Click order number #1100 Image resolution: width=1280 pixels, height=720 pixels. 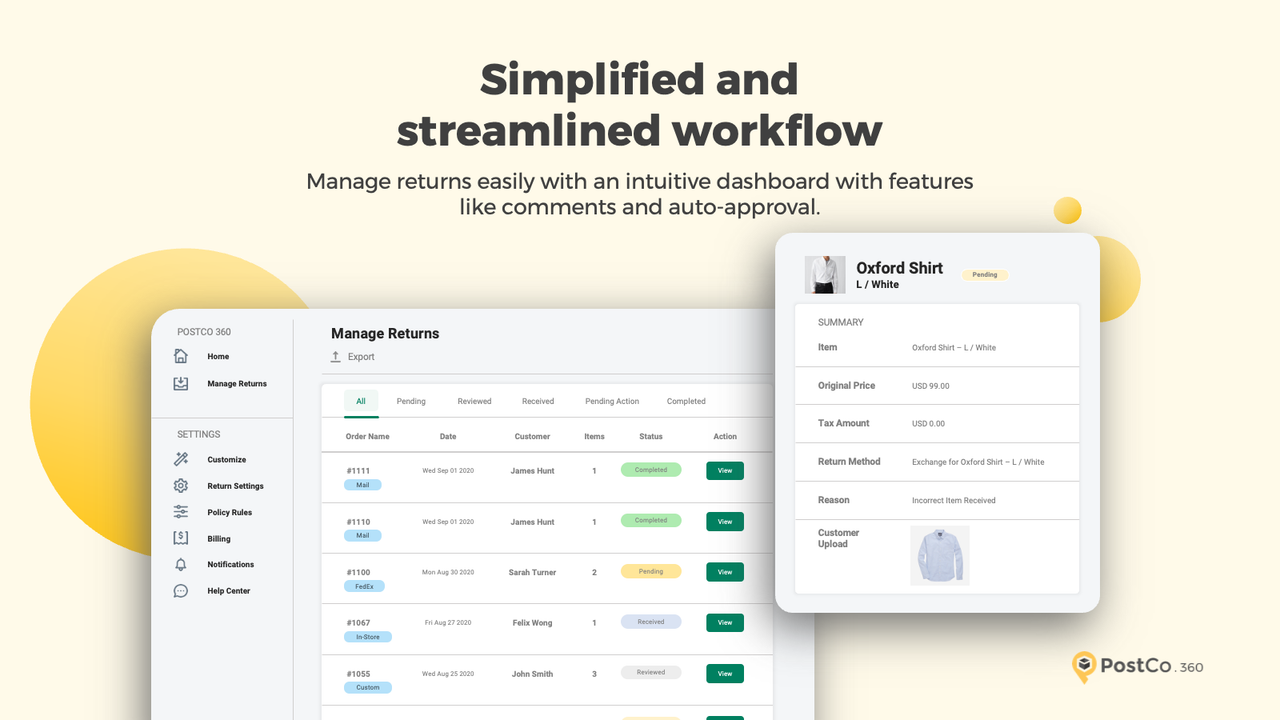click(358, 573)
